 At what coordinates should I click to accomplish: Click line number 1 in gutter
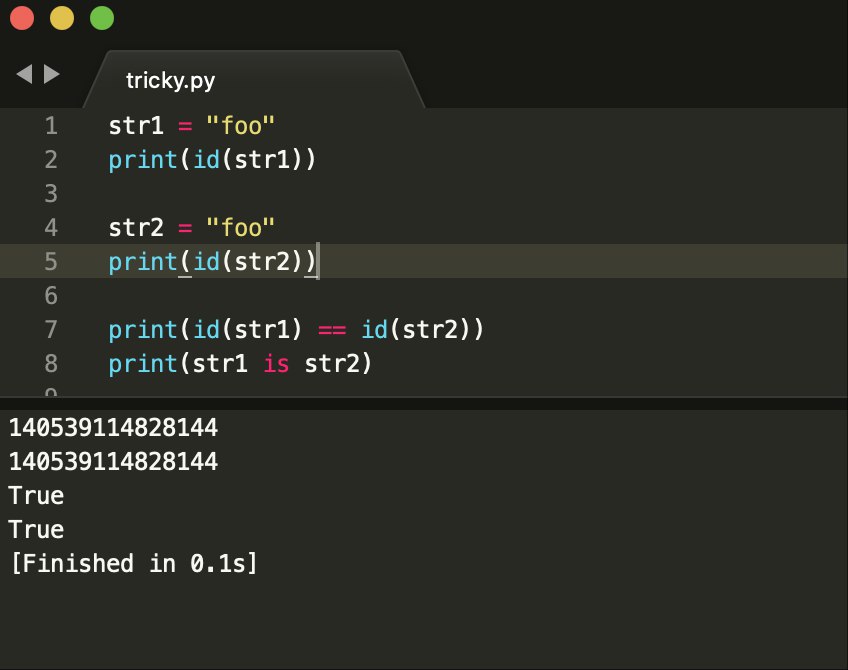[x=51, y=126]
